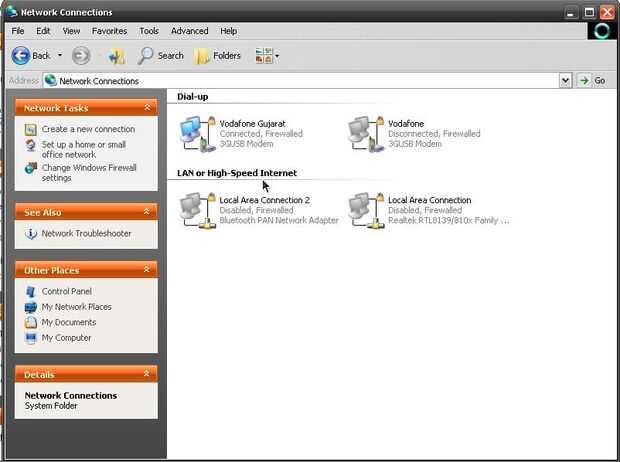Open My Network Places link

76,307
